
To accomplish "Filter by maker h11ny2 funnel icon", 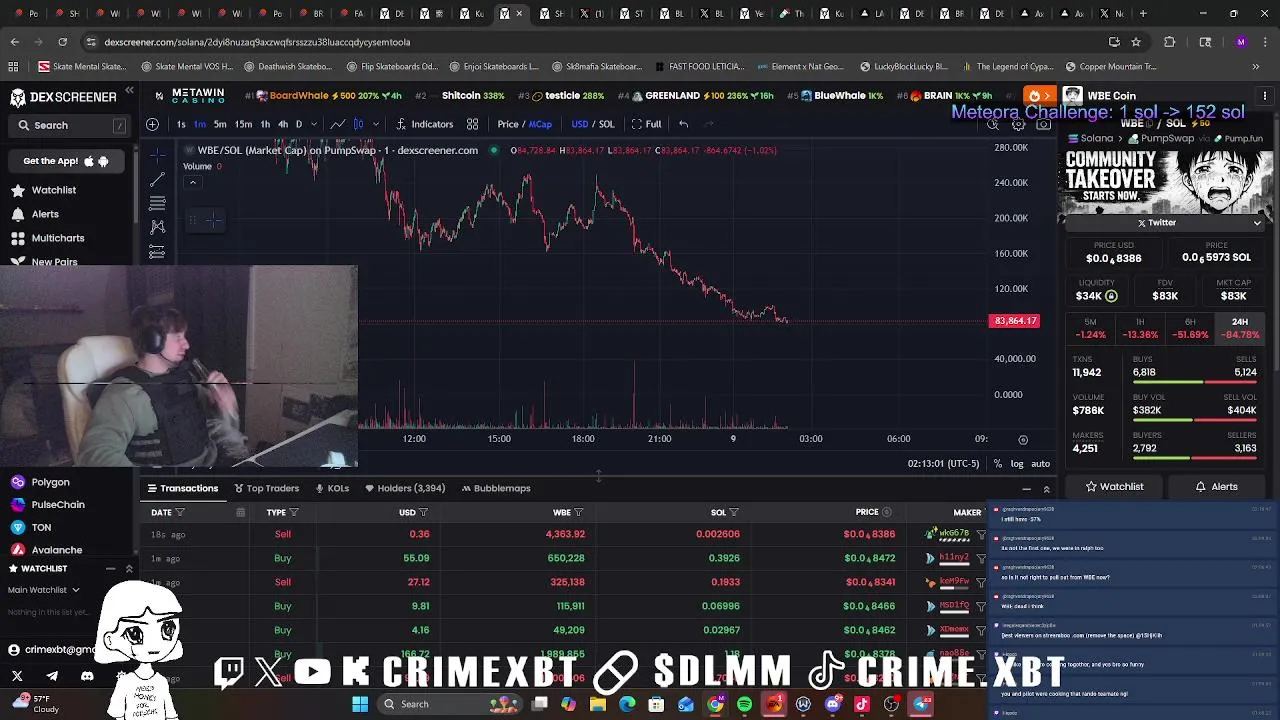I will click(x=981, y=558).
